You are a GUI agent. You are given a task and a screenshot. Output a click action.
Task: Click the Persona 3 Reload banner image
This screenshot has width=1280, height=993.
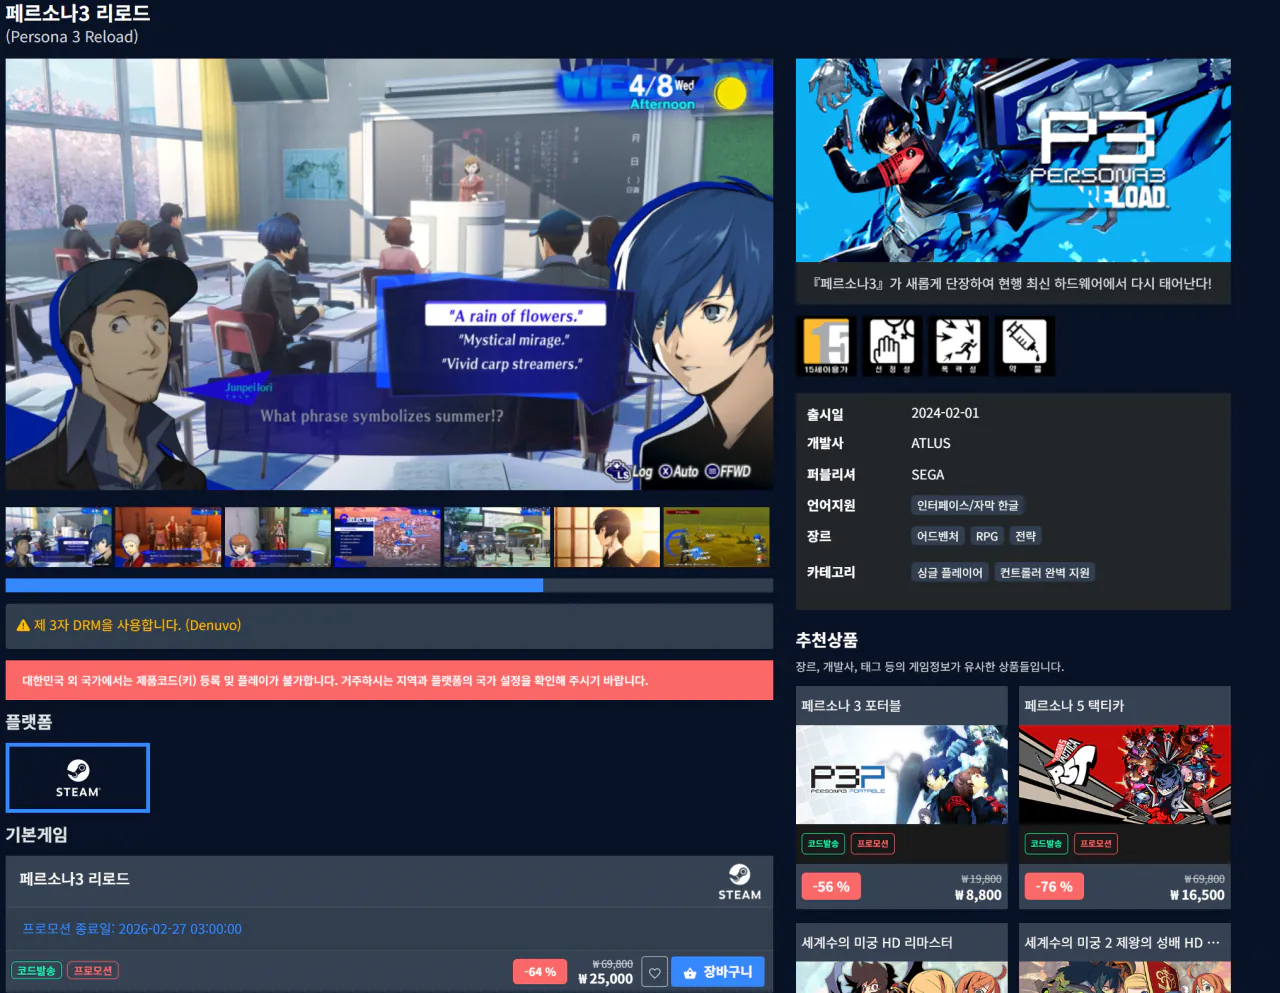coord(1013,160)
